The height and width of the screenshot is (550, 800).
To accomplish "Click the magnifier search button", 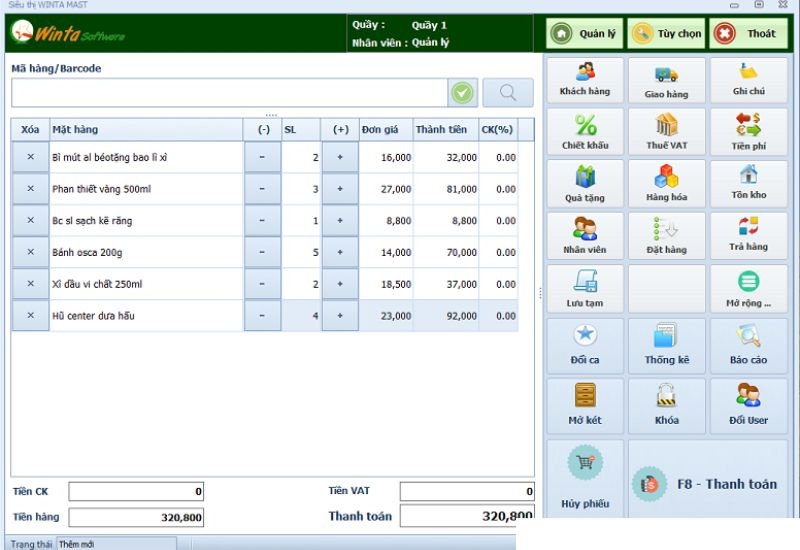I will pyautogui.click(x=508, y=93).
